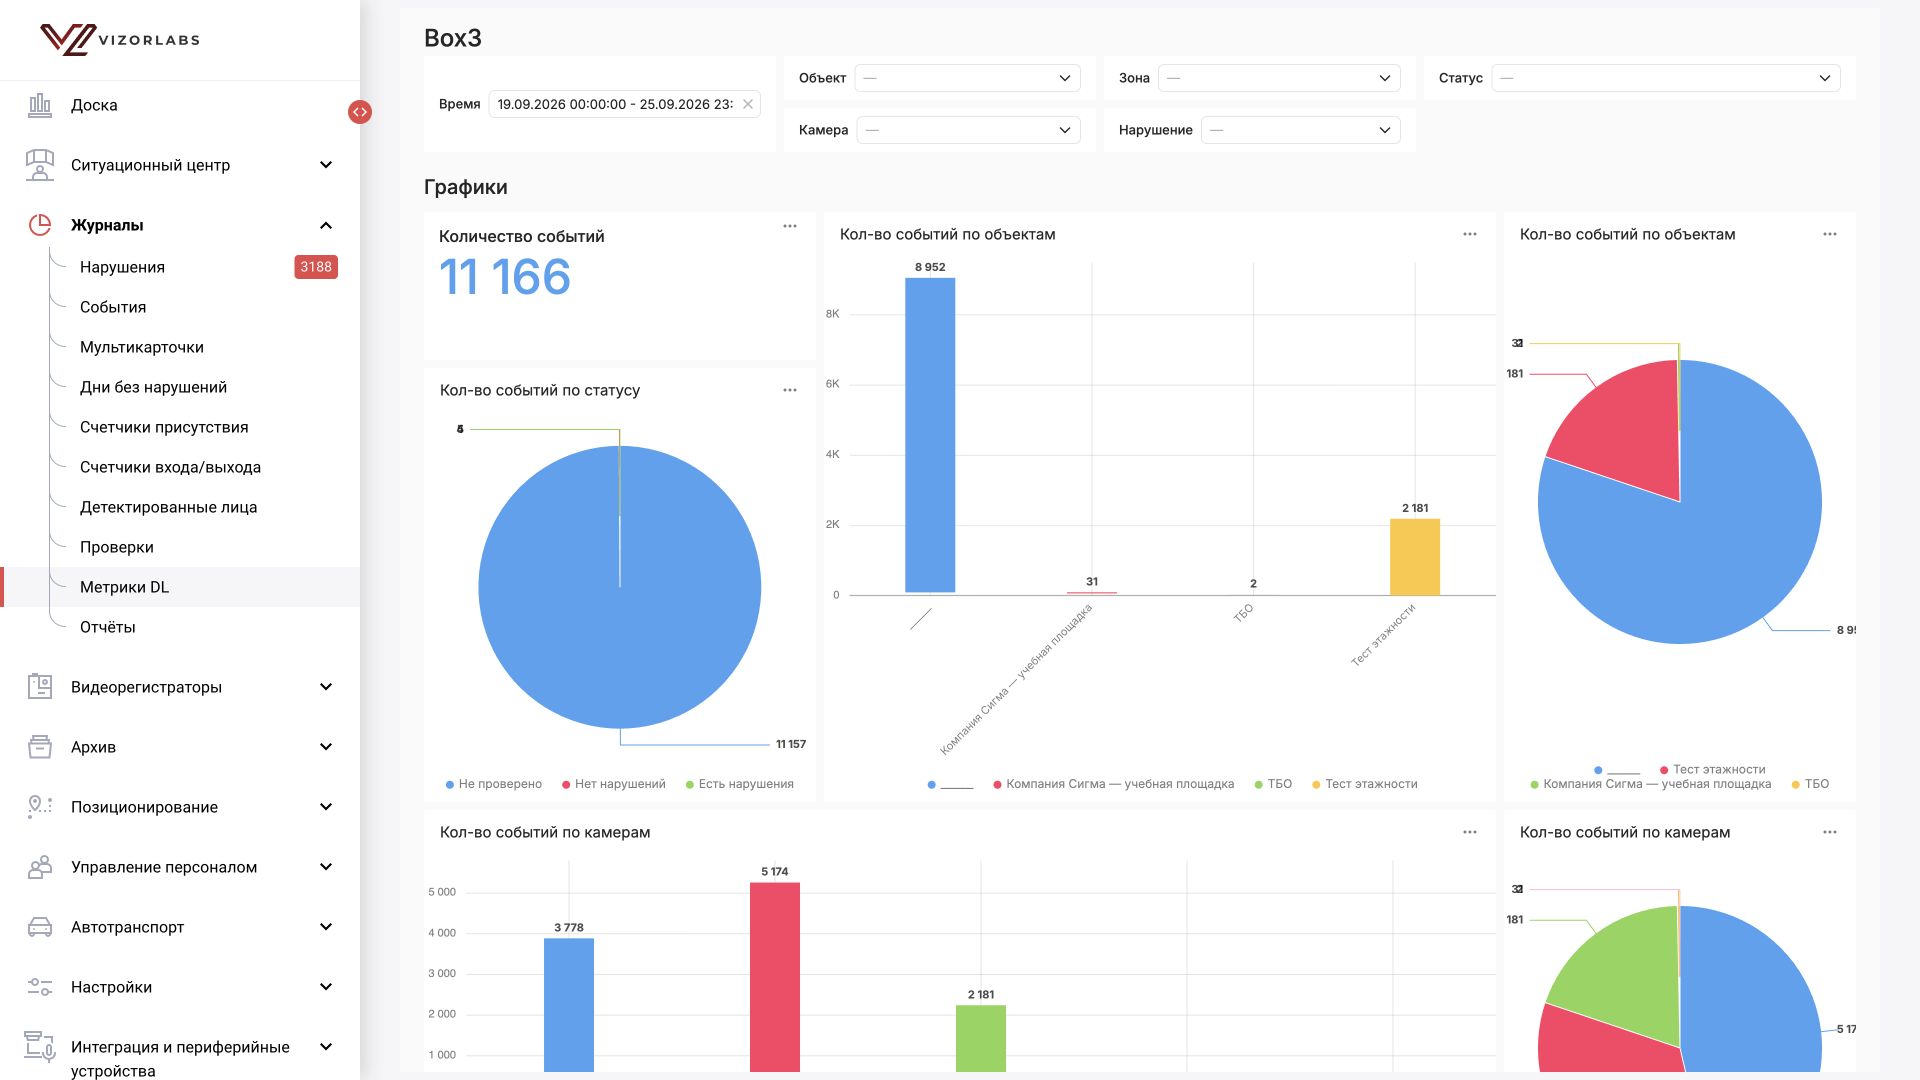
Task: Toggle ТБО legend under objects bar chart
Action: (1273, 784)
